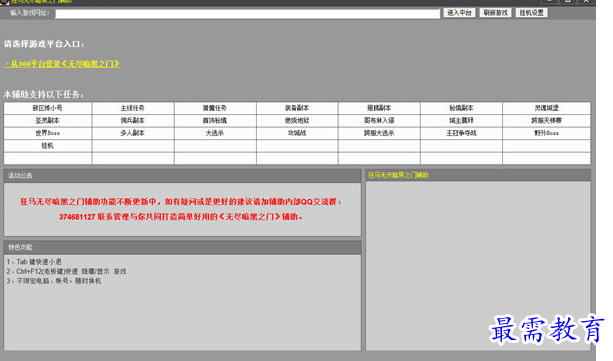Select the 城主膜拜 task cell

[x=461, y=120]
